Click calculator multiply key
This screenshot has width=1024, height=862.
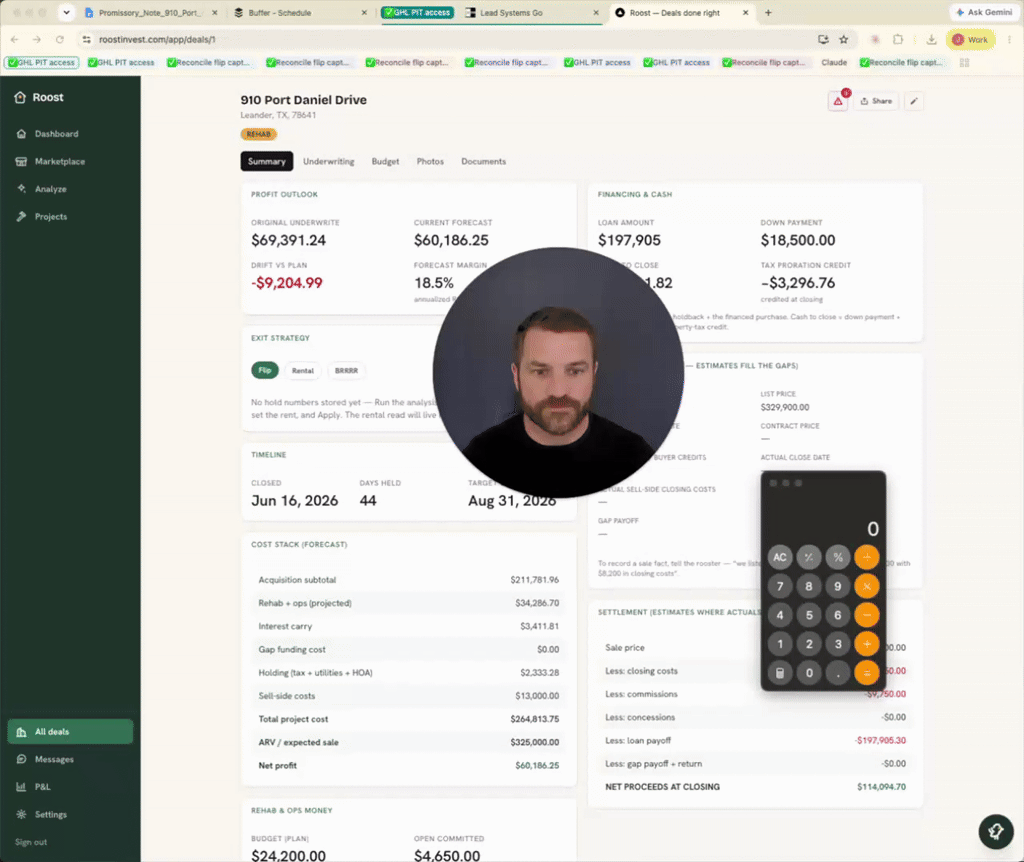pos(867,586)
